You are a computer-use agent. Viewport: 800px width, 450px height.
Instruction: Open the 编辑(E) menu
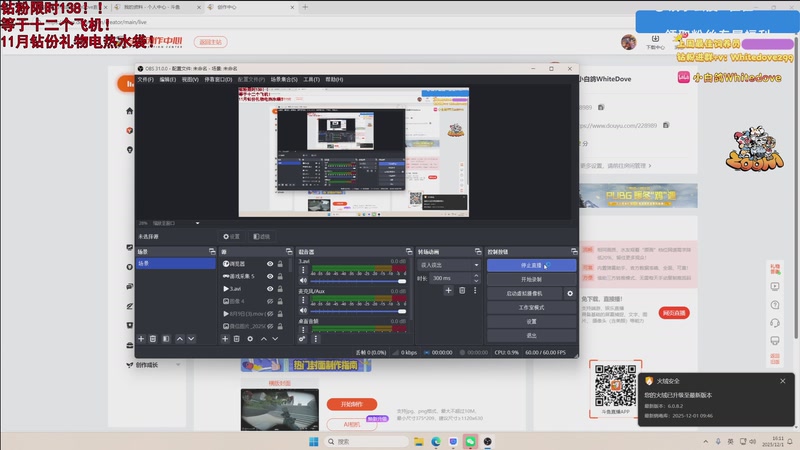coord(167,80)
